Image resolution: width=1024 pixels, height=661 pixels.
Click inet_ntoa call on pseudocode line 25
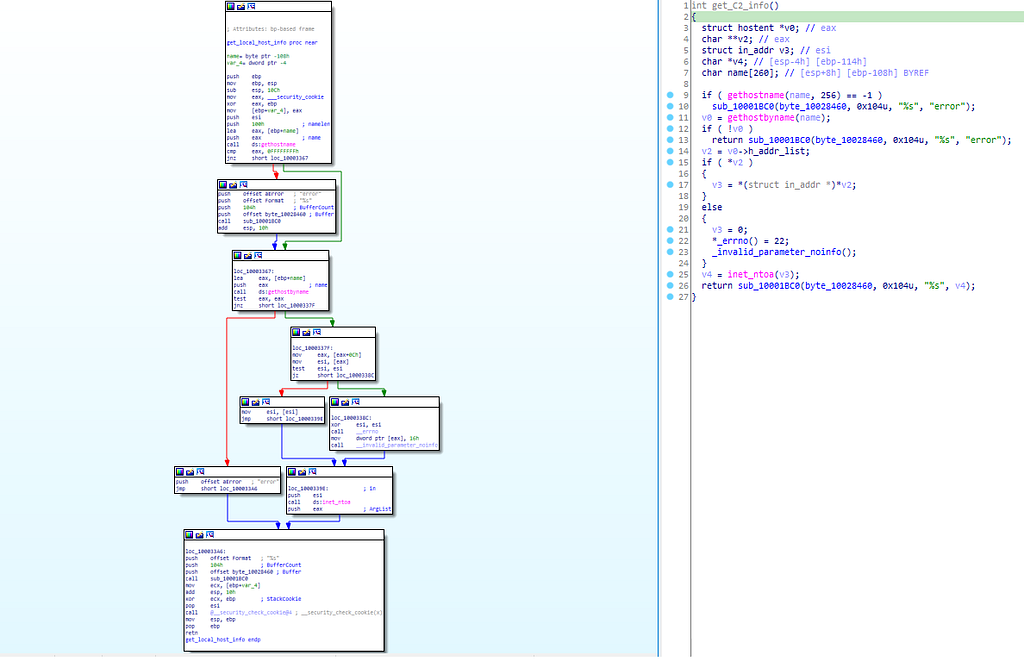(750, 274)
